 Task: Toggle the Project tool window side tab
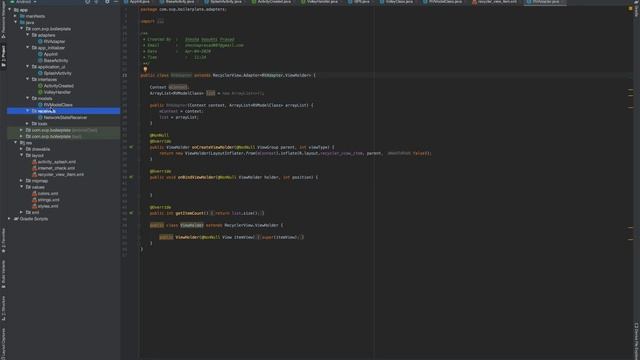pyautogui.click(x=3, y=56)
